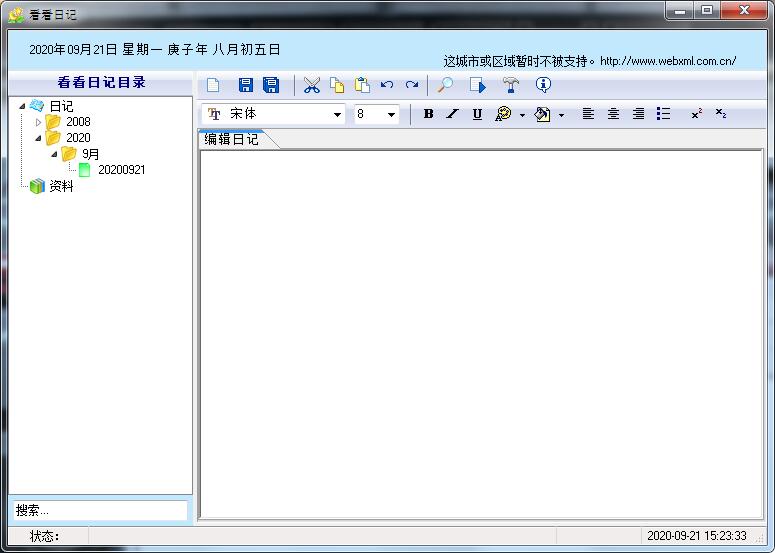775x553 pixels.
Task: Select the 20200921 diary entry
Action: 121,170
